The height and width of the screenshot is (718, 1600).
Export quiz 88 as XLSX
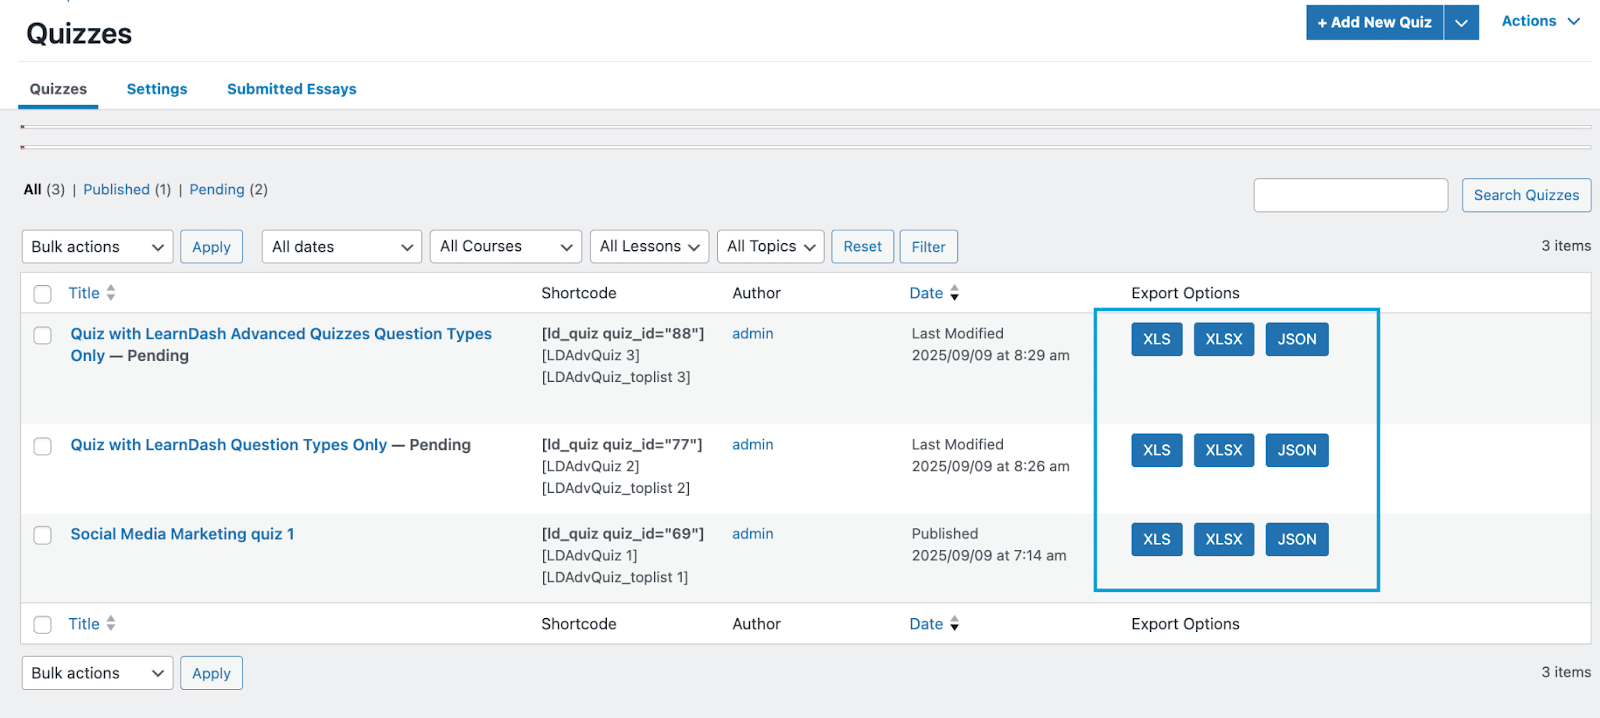click(1224, 339)
